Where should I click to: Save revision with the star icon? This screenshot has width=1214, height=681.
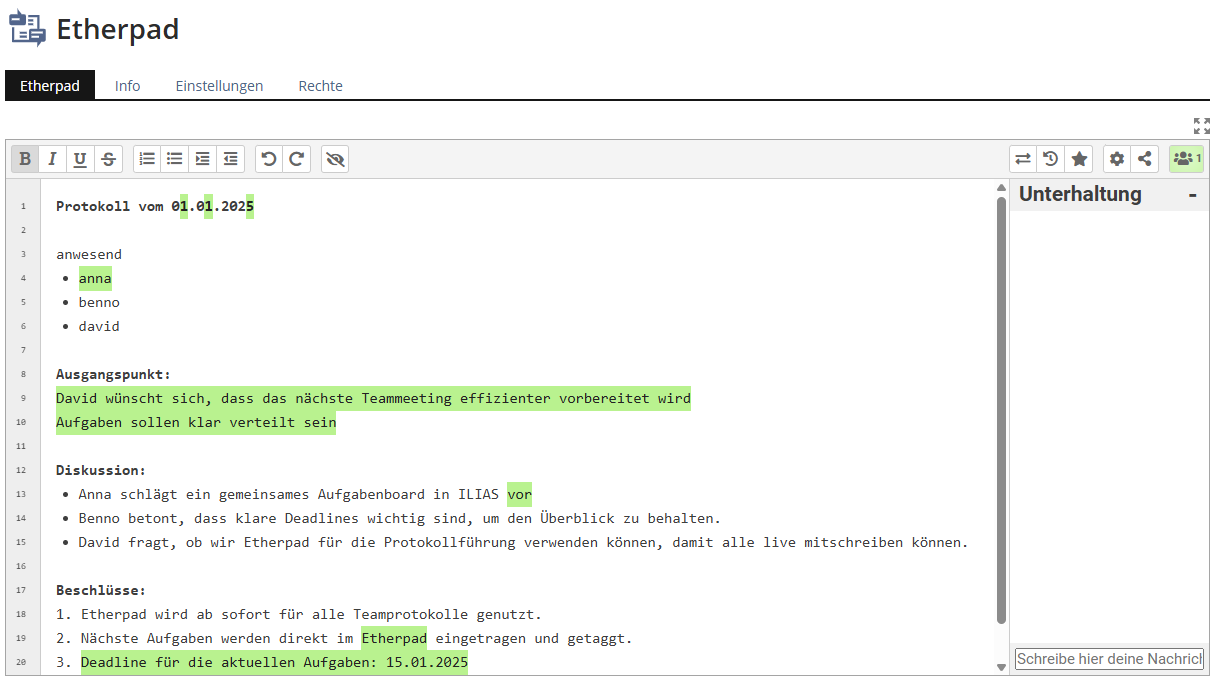(x=1079, y=159)
